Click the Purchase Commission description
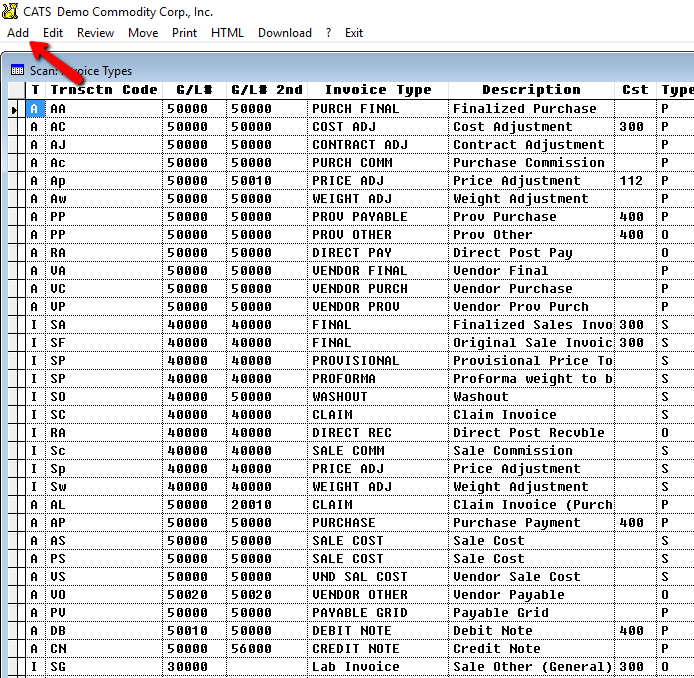Screen dimensions: 694x678 click(531, 163)
